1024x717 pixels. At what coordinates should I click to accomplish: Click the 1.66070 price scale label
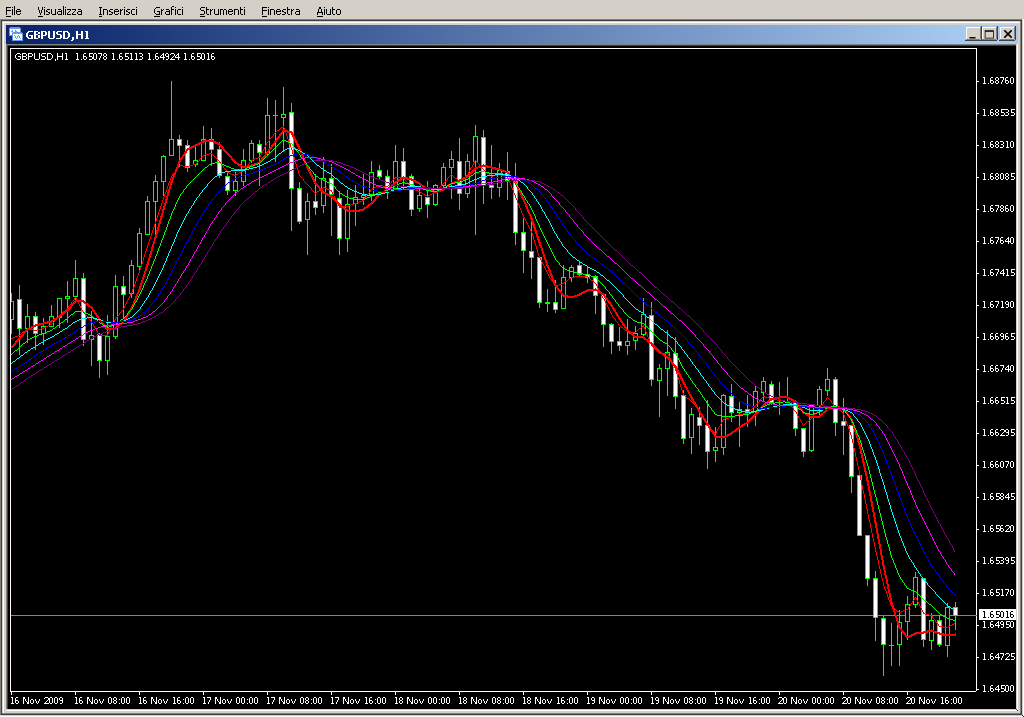(999, 465)
